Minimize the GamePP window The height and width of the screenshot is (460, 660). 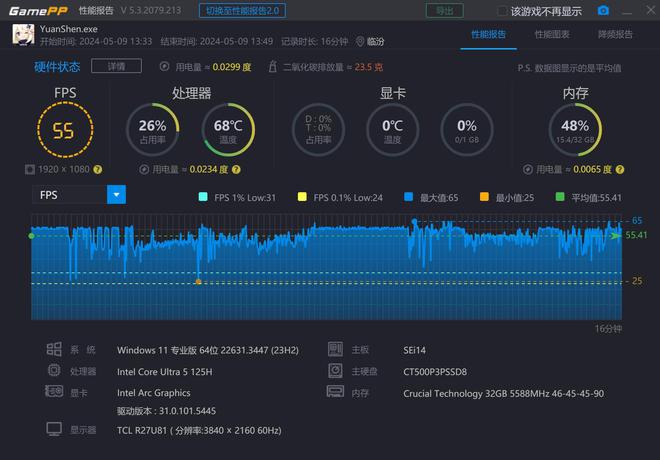[627, 12]
